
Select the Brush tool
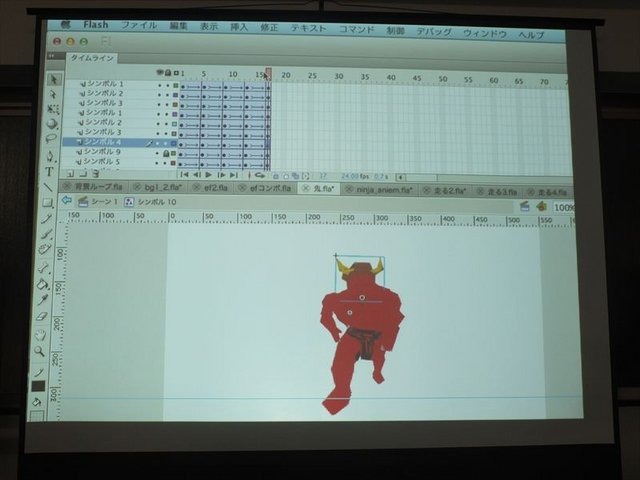[x=46, y=234]
